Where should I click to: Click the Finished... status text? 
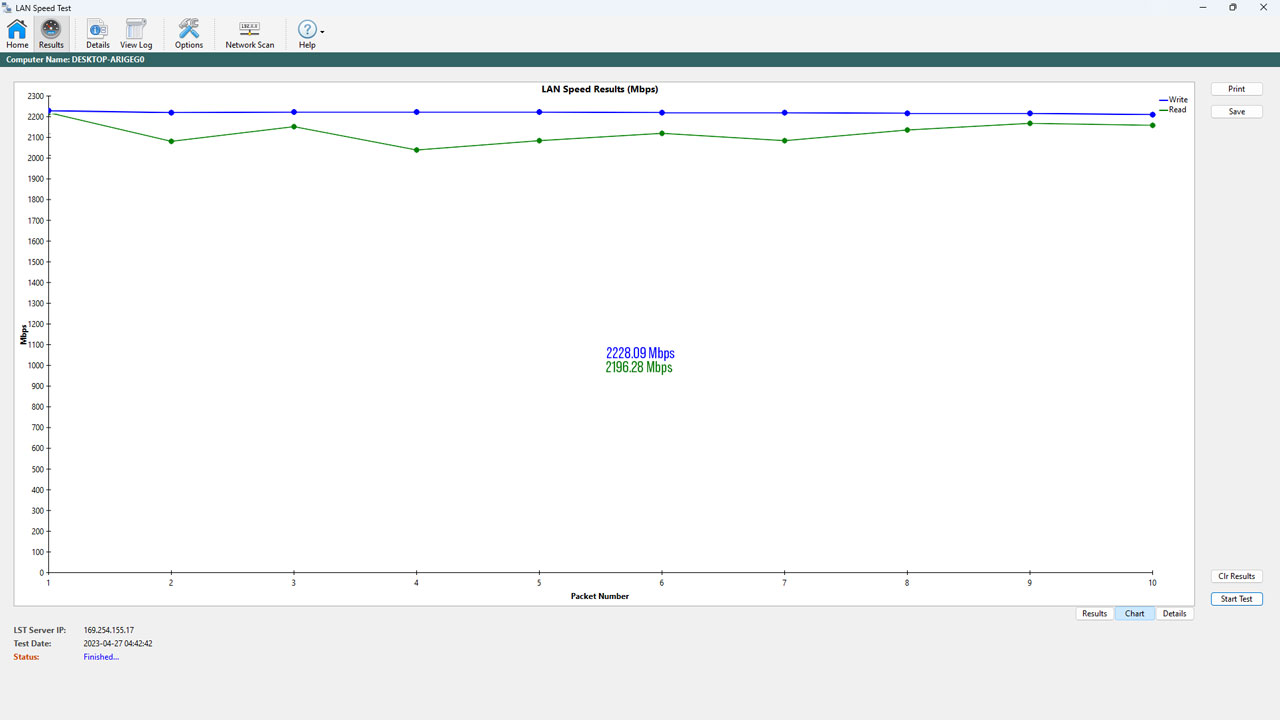[101, 657]
